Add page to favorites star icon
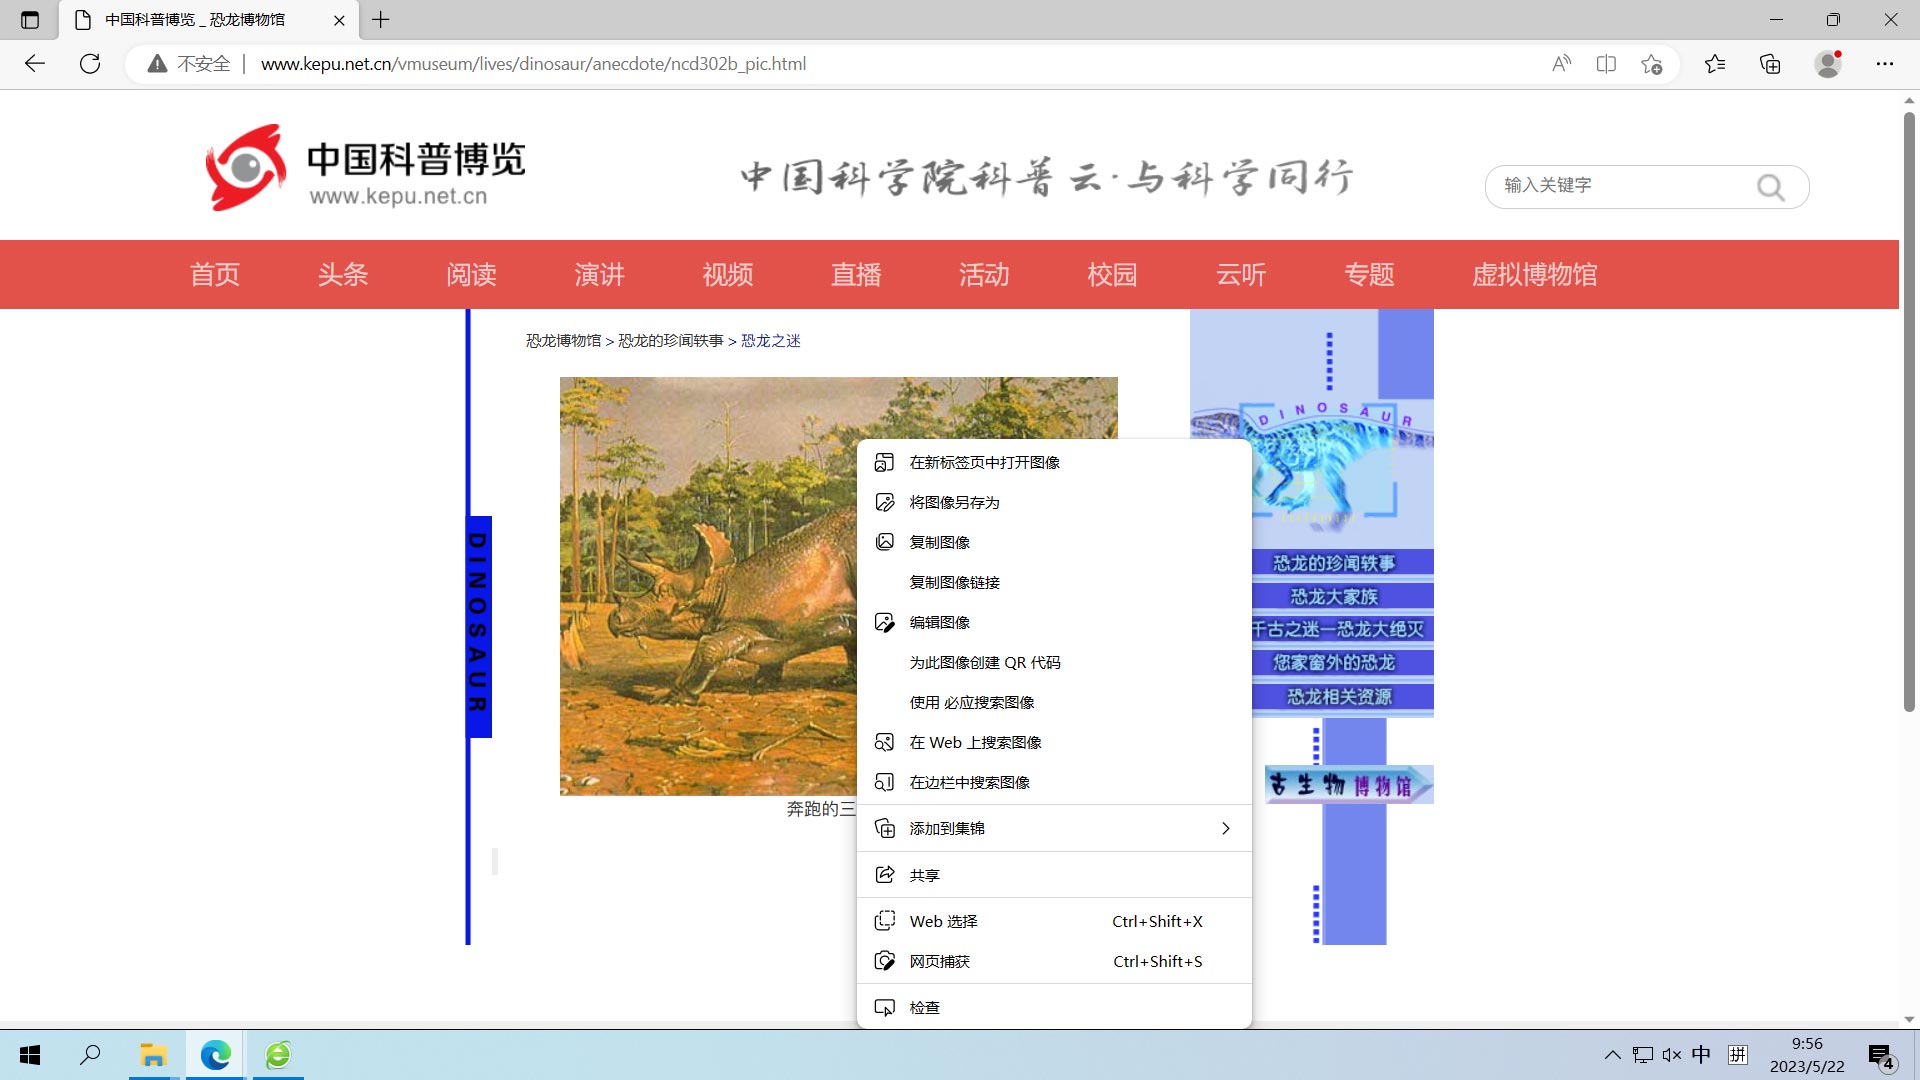This screenshot has height=1080, width=1920. point(1651,64)
